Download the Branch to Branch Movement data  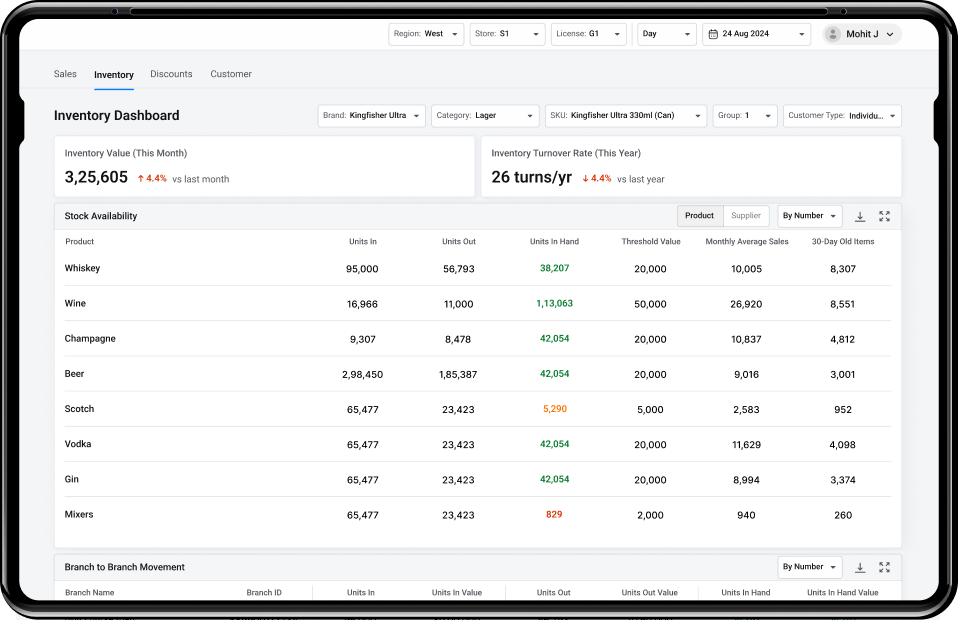[x=860, y=567]
